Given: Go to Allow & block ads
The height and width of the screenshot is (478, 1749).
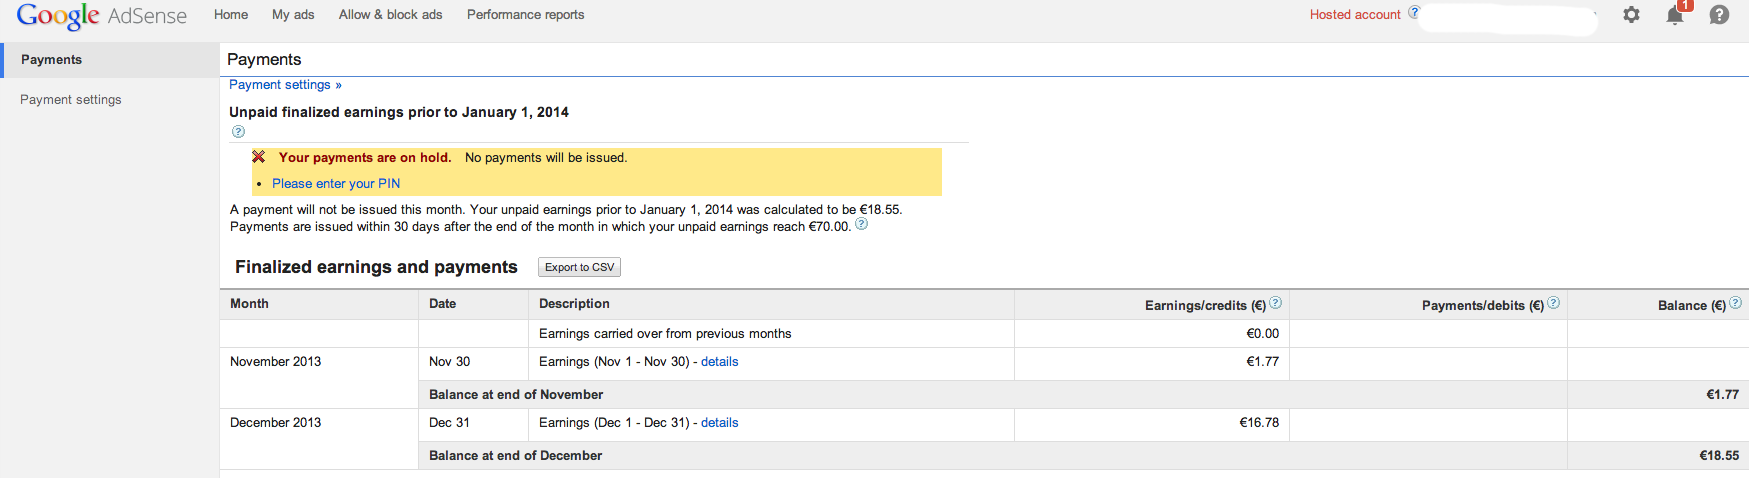Looking at the screenshot, I should (390, 15).
